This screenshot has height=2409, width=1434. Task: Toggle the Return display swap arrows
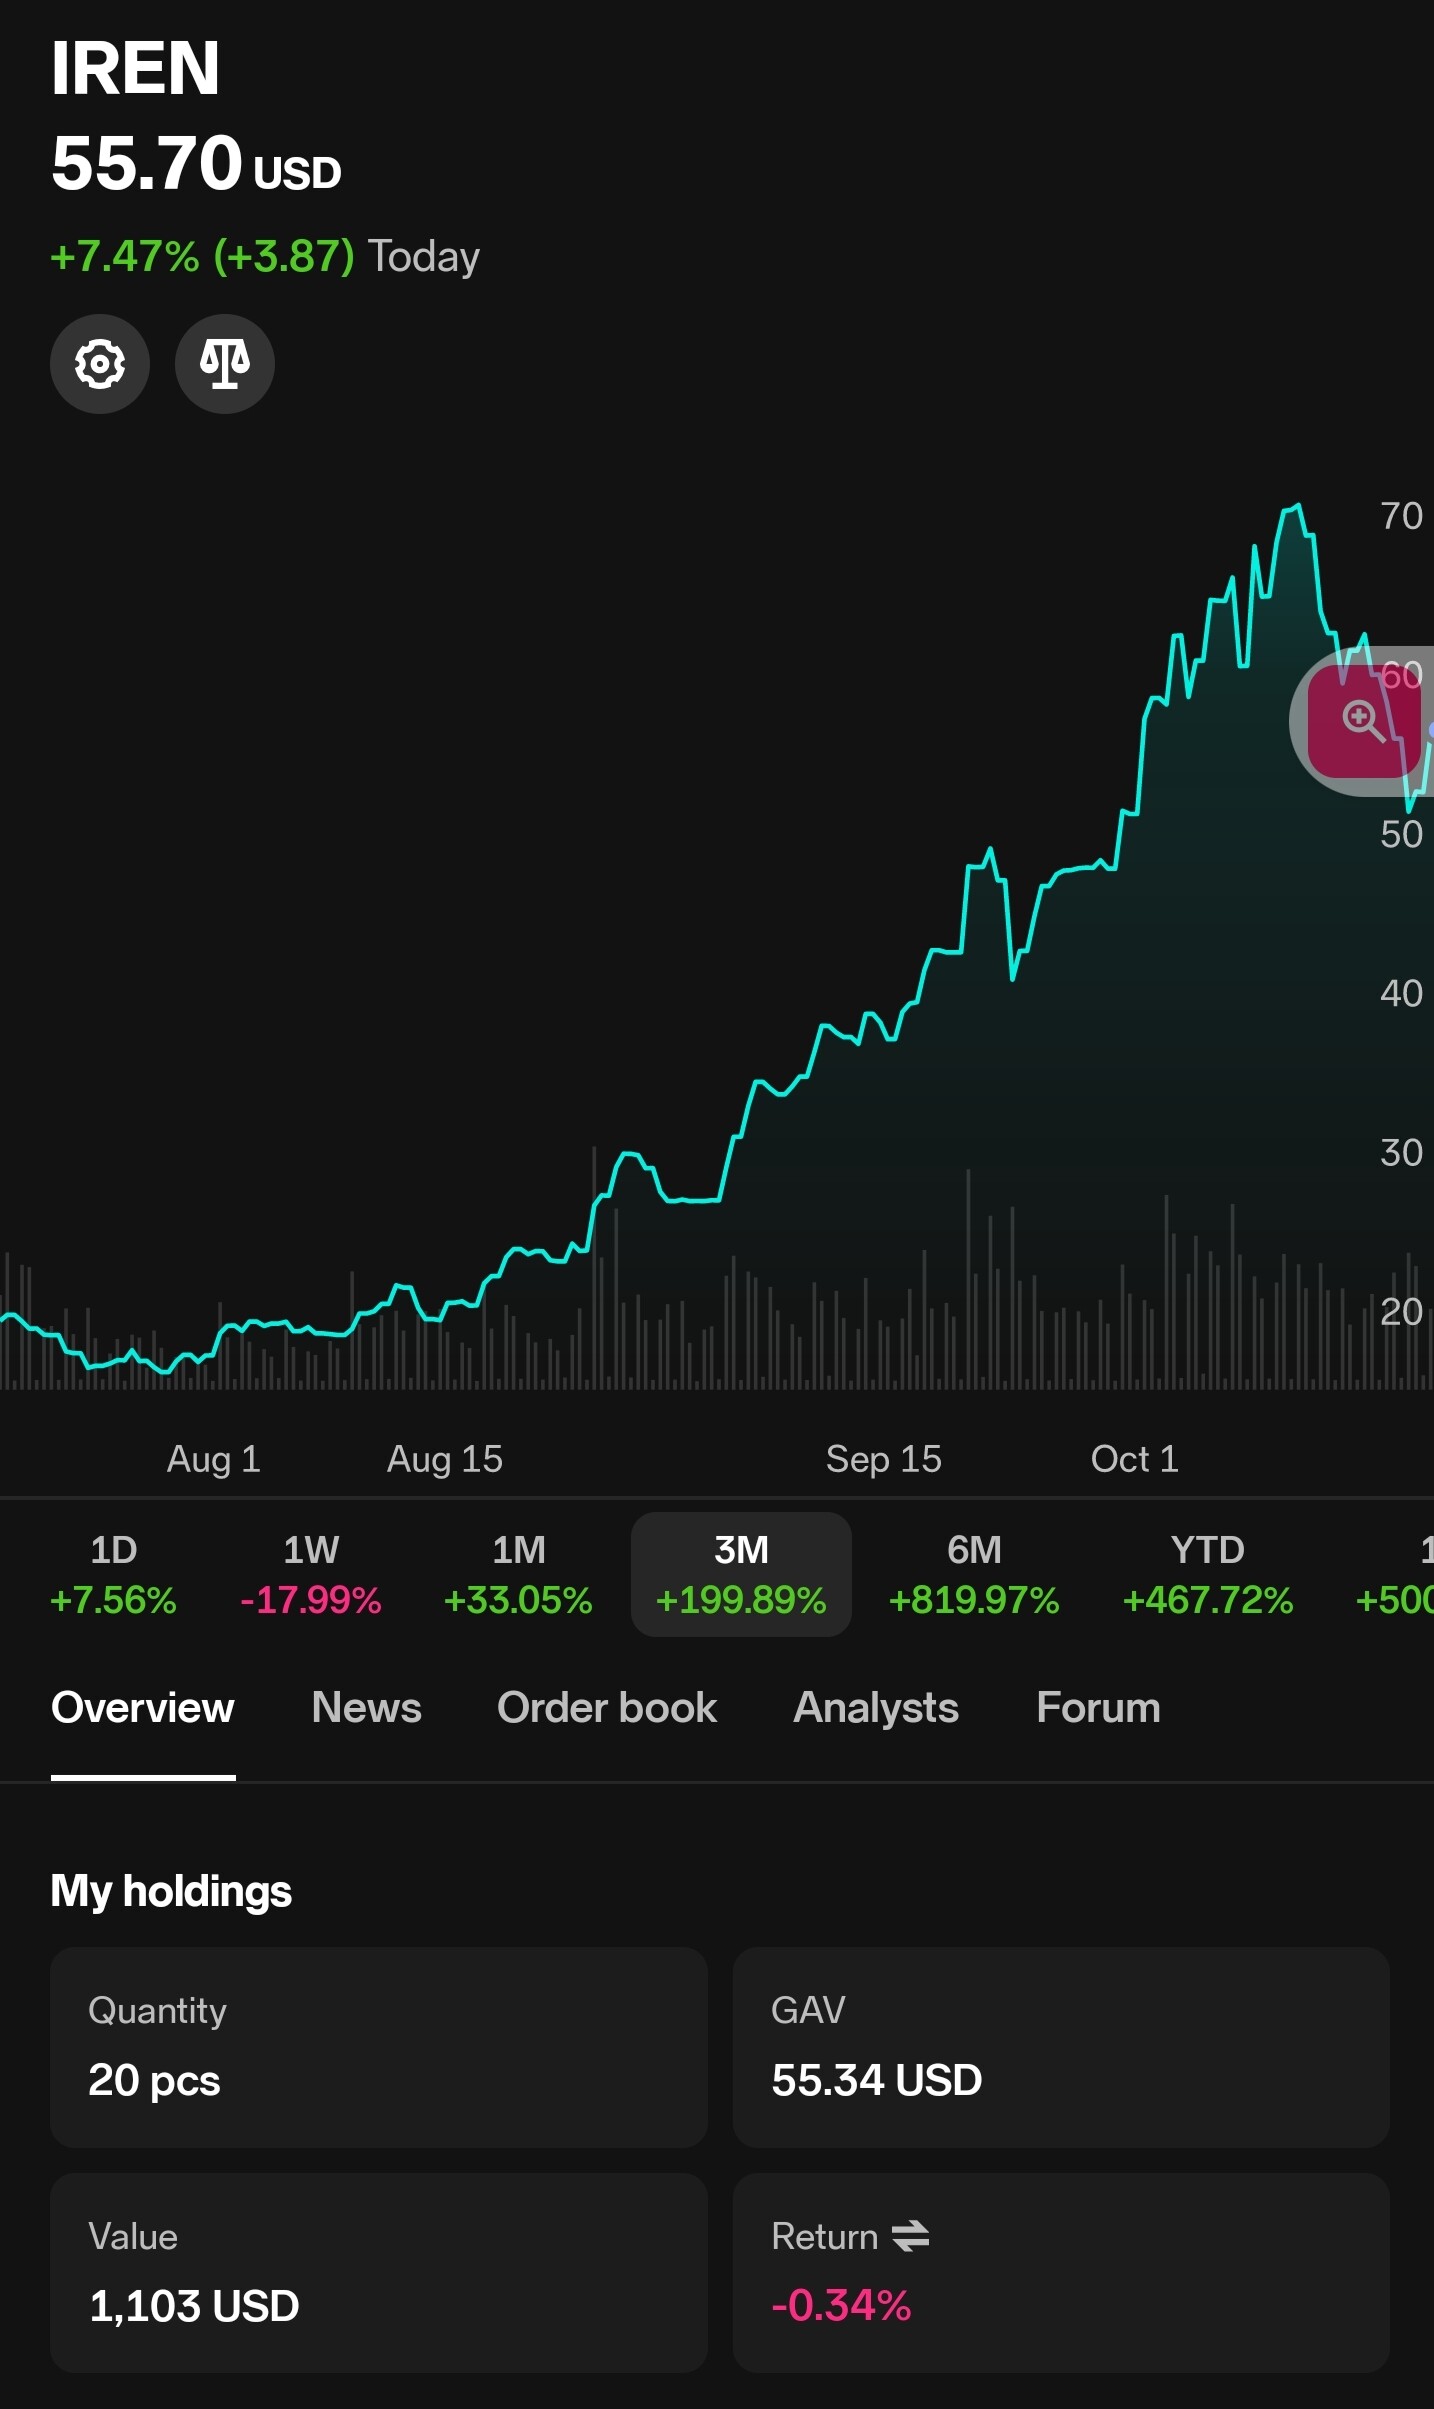point(910,2236)
